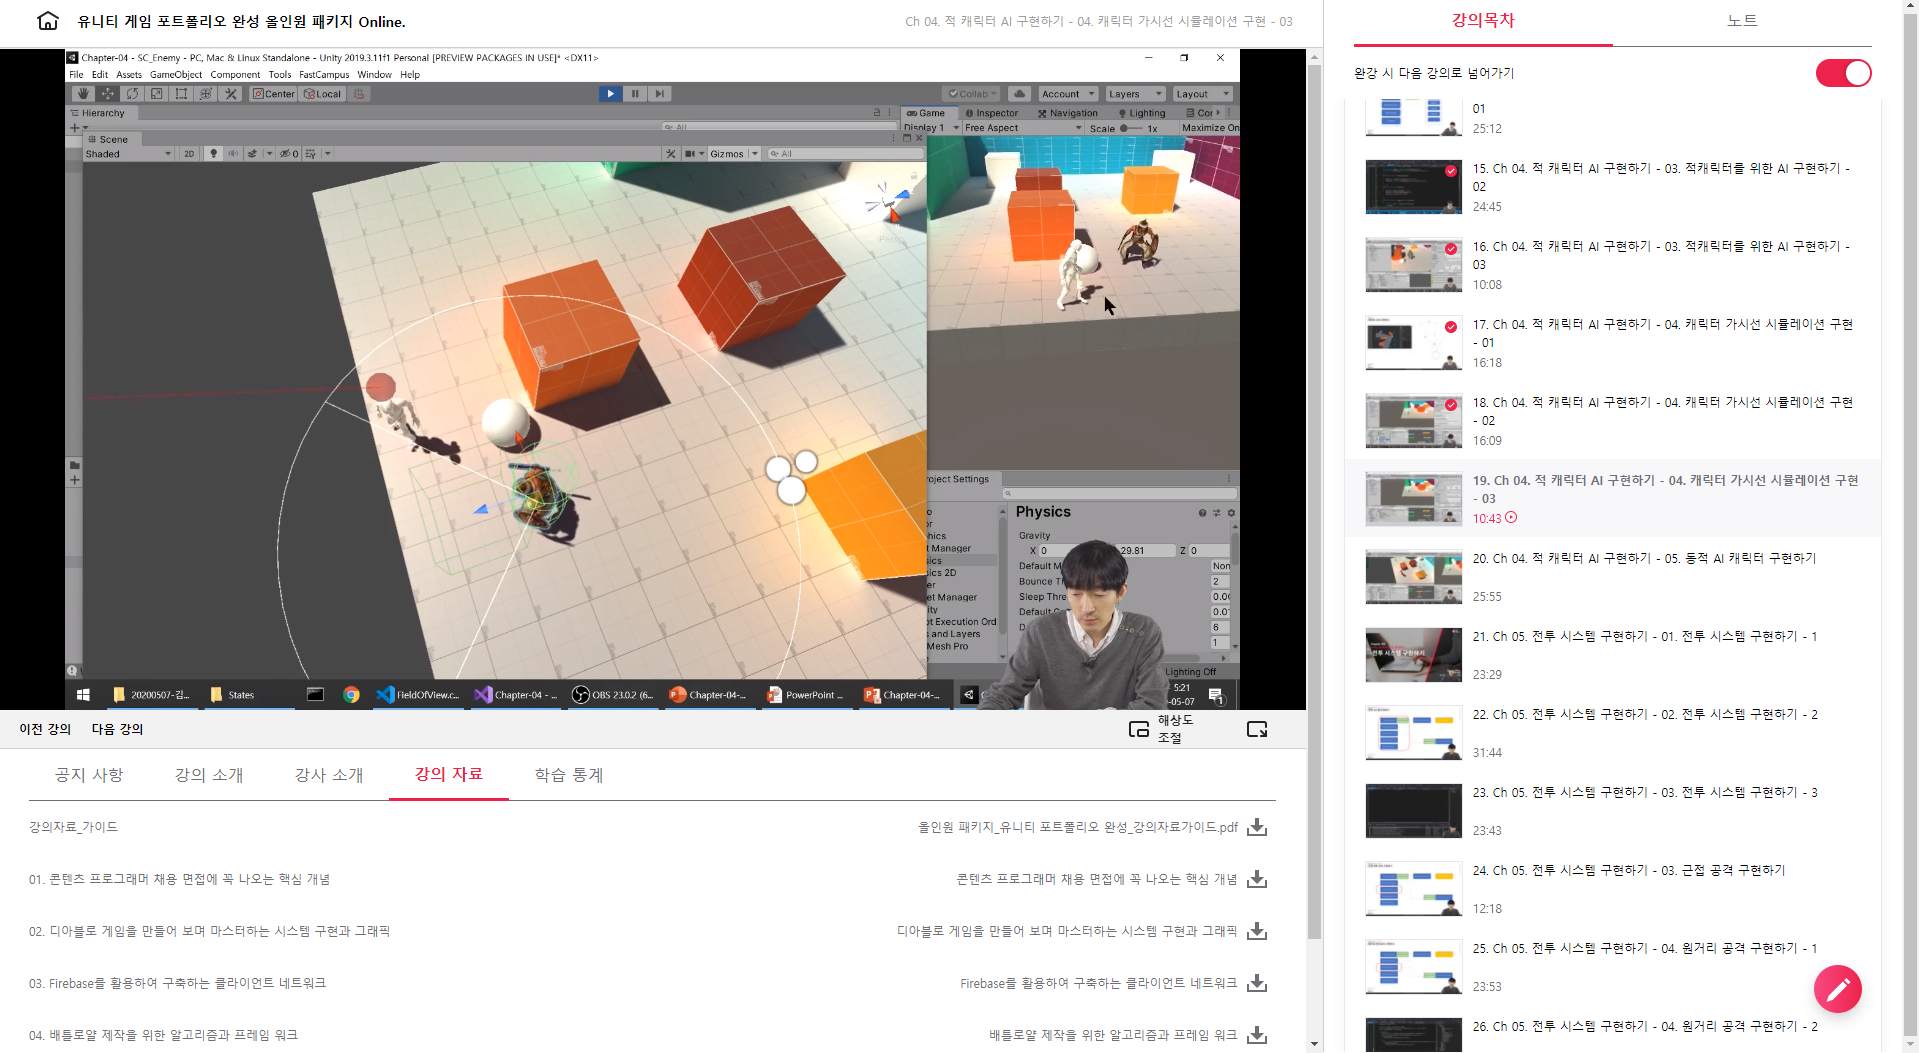
Task: Click the Hierarchy panel lock icon
Action: tap(877, 113)
